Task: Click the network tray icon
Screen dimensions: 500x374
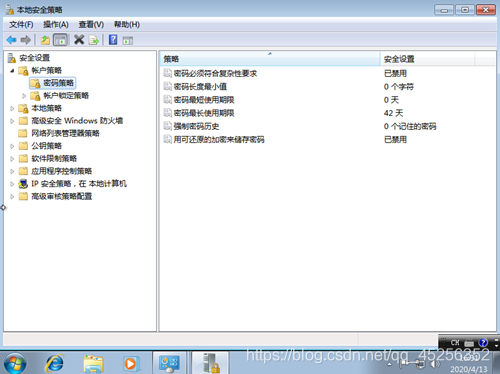Action: point(420,364)
